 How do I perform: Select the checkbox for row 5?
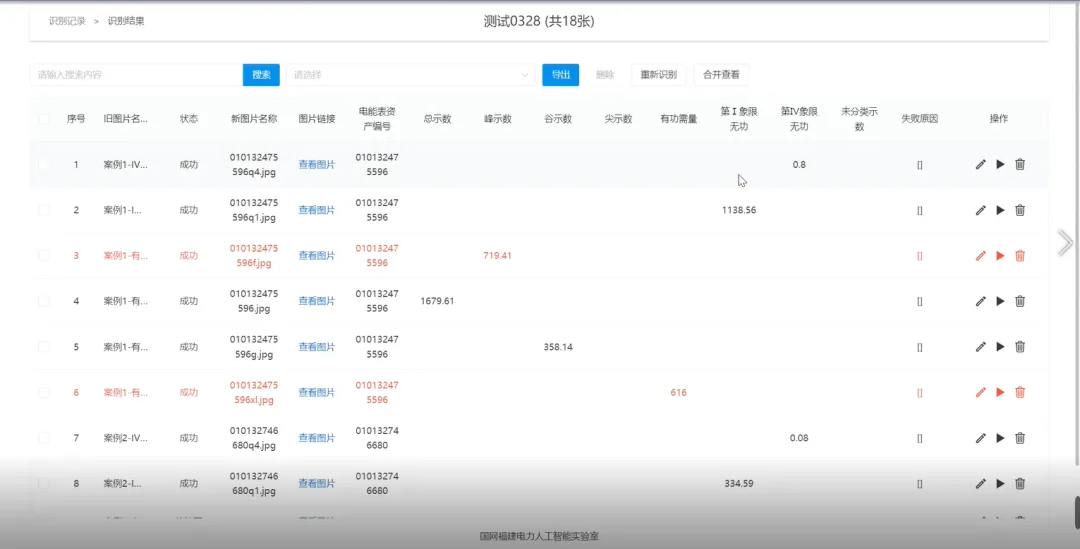coord(43,347)
